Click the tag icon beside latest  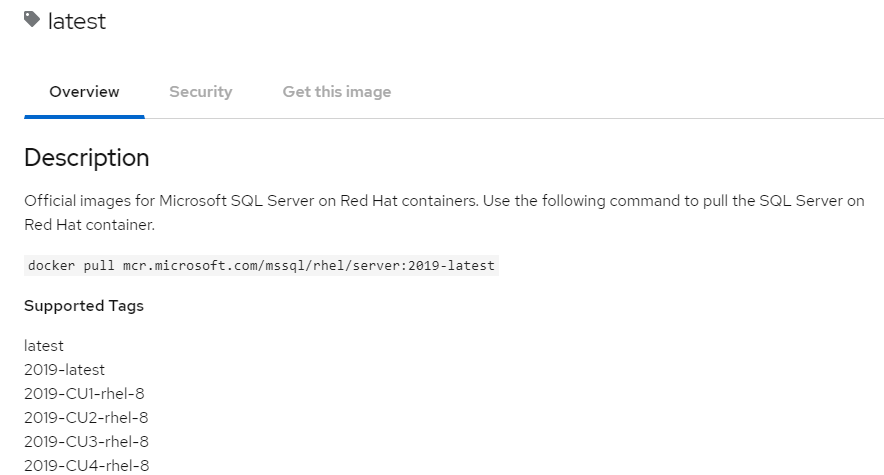(32, 20)
